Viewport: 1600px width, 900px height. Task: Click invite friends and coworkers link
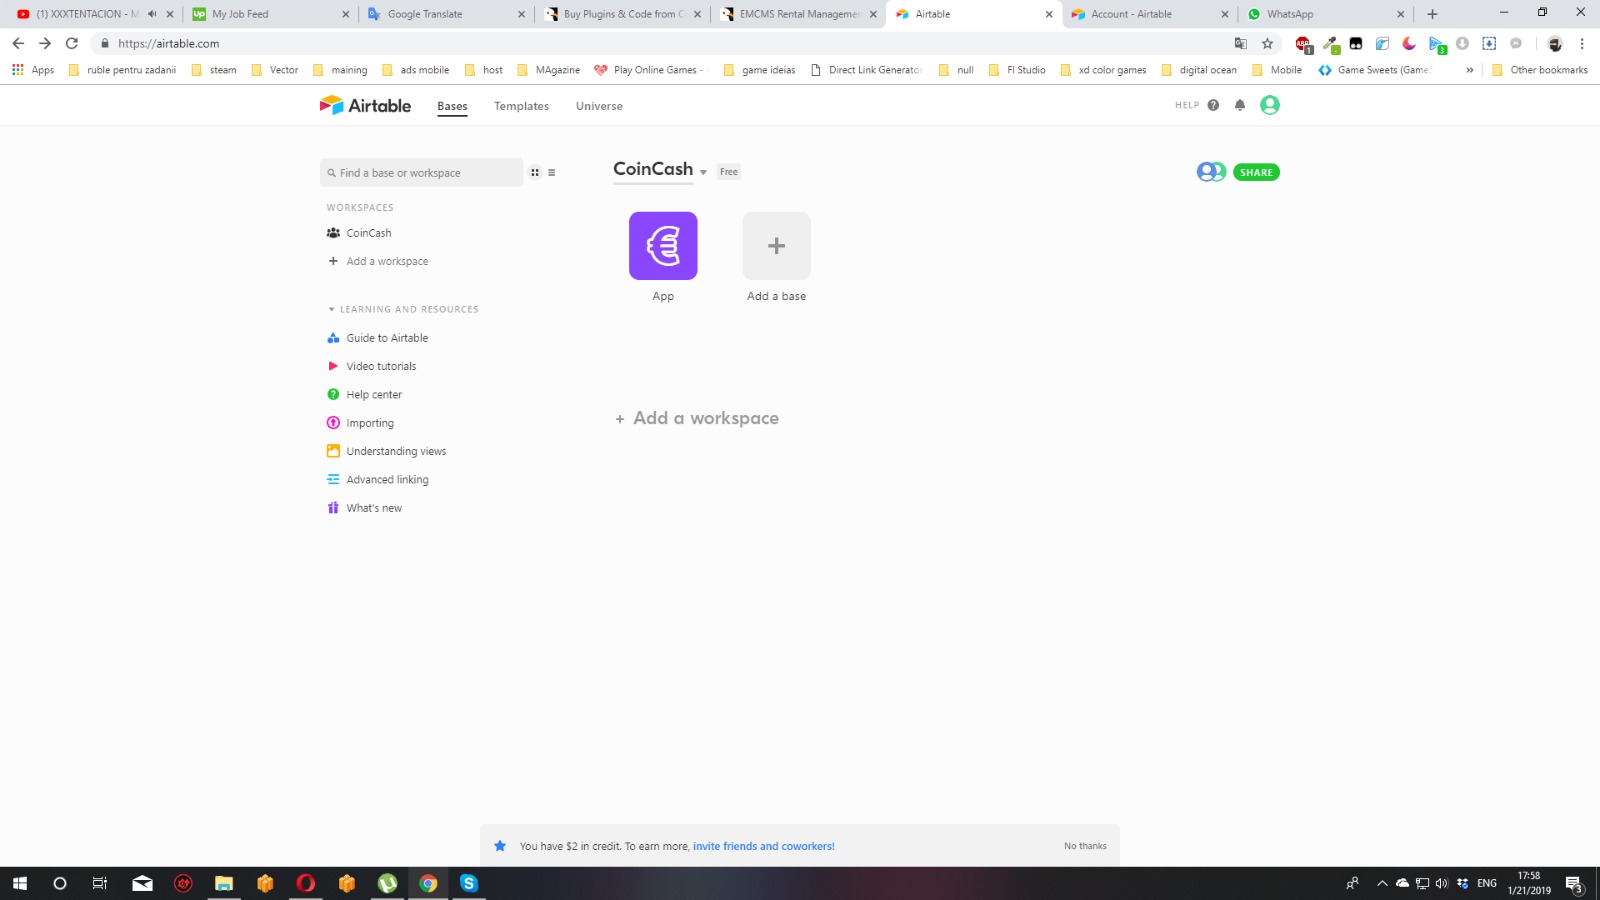764,846
